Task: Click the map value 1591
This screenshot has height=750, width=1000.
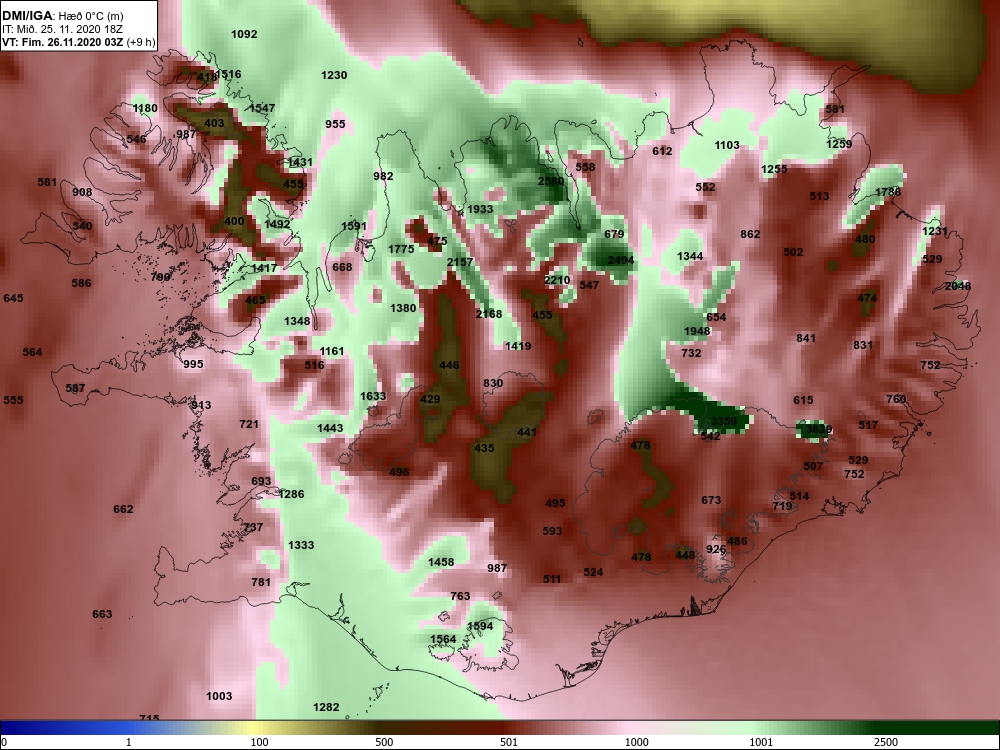Action: (354, 226)
